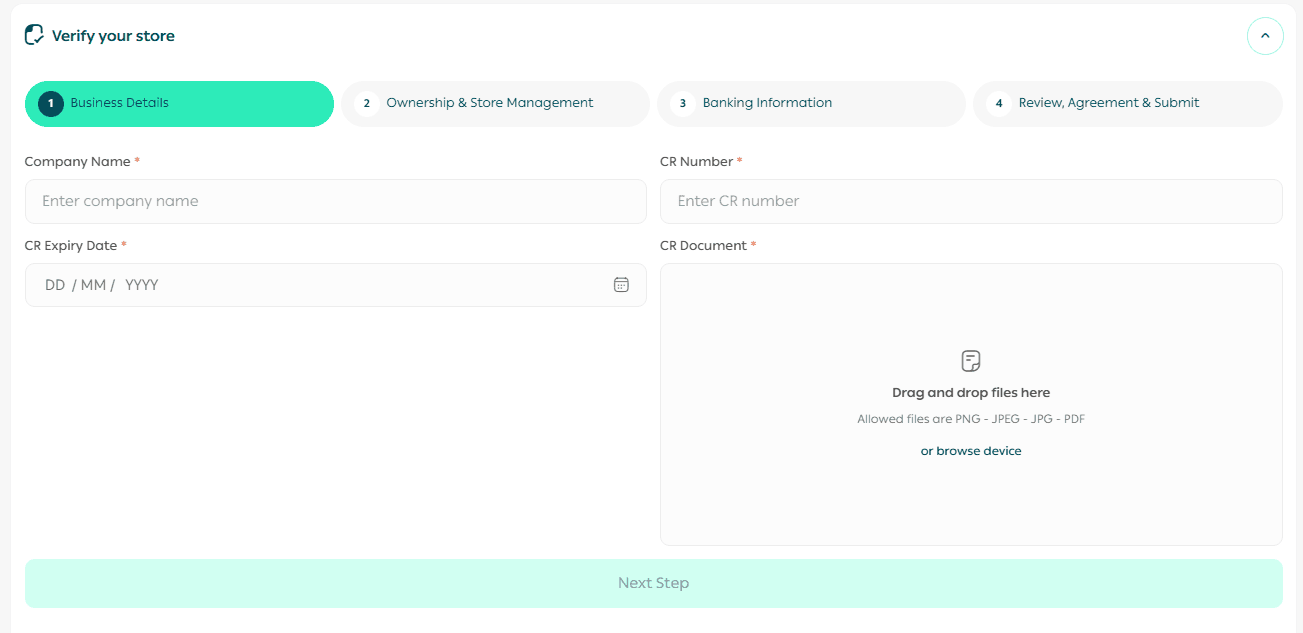Click the CR Expiry Date field
Screen dimensions: 1303x633
(336, 285)
